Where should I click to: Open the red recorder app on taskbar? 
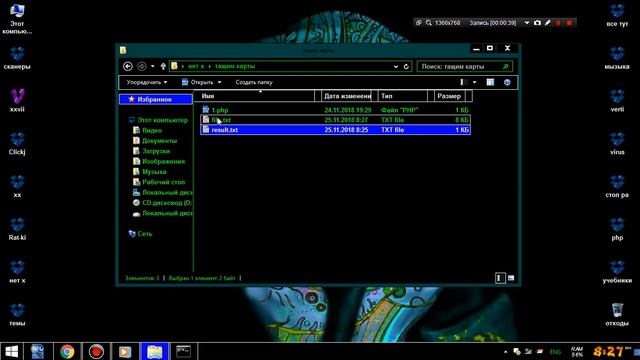click(96, 351)
